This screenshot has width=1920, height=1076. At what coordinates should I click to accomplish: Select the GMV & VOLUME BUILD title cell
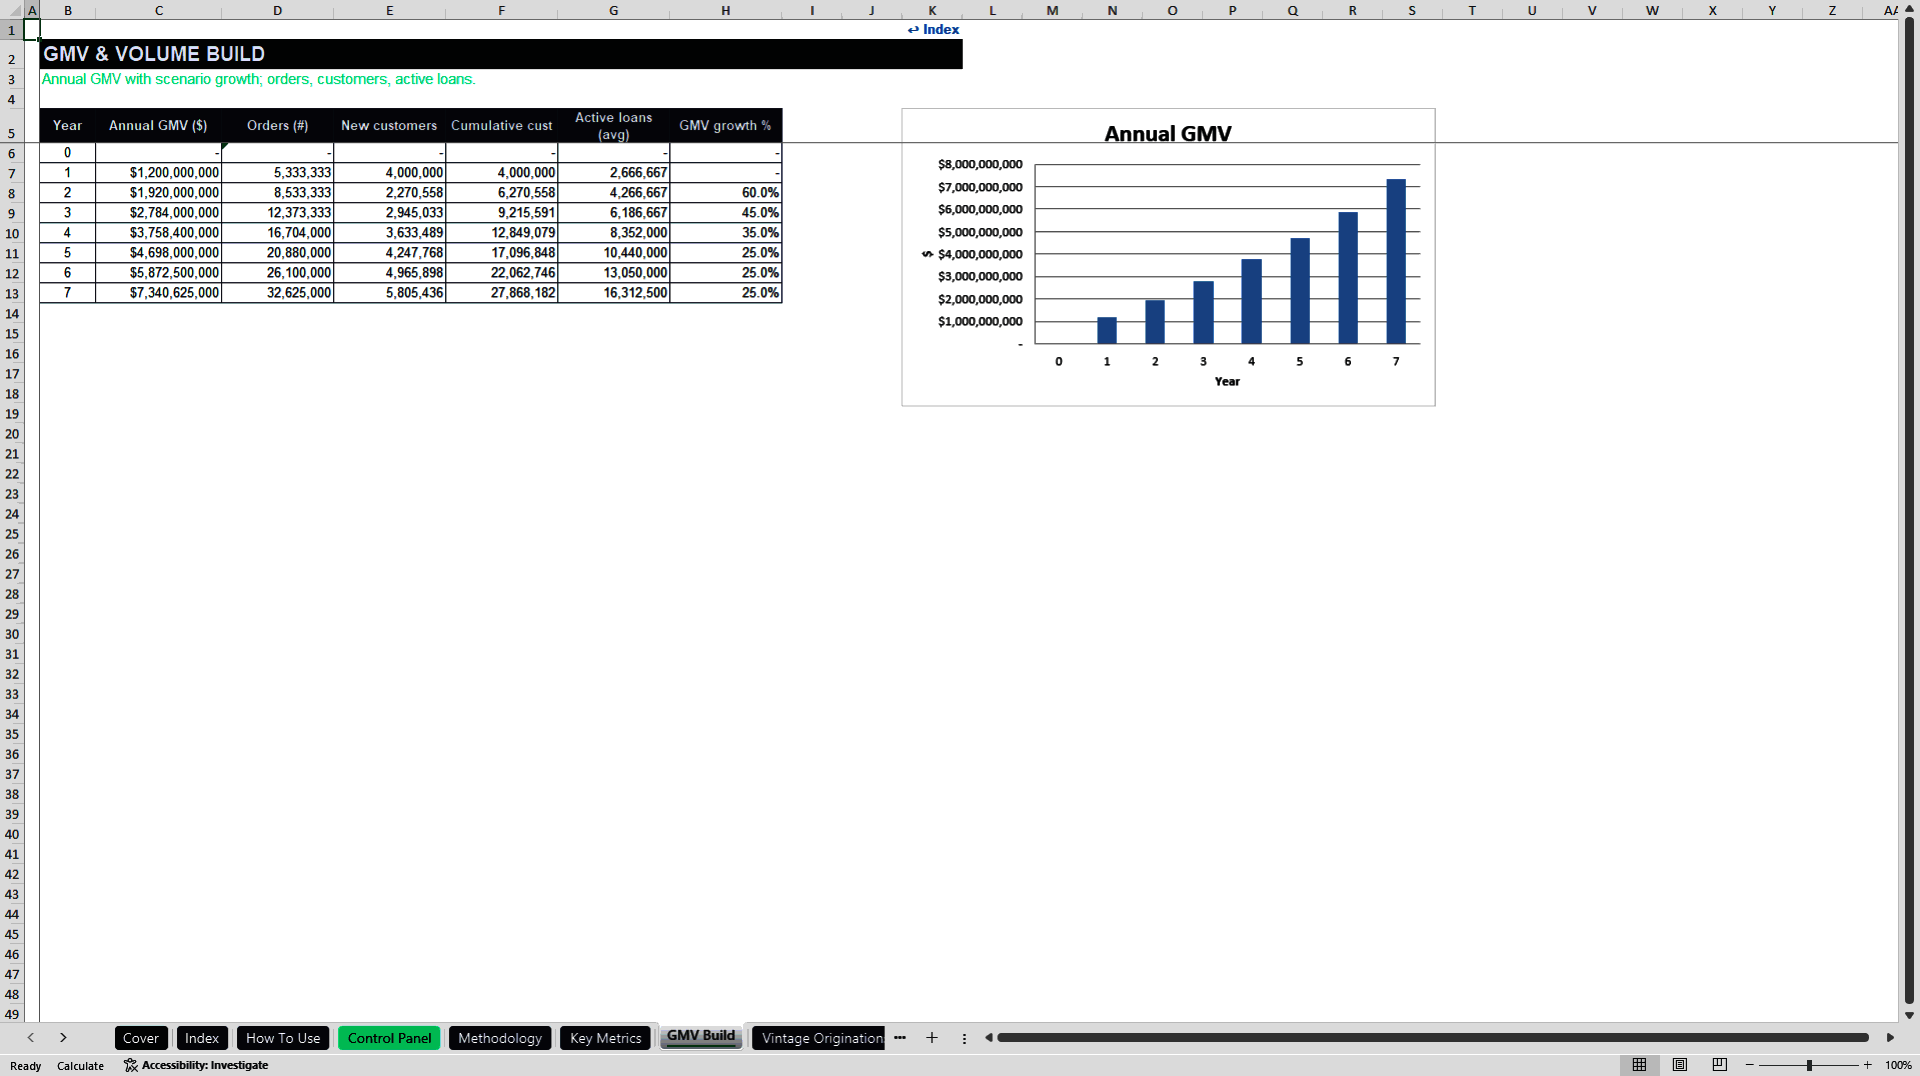click(x=501, y=54)
